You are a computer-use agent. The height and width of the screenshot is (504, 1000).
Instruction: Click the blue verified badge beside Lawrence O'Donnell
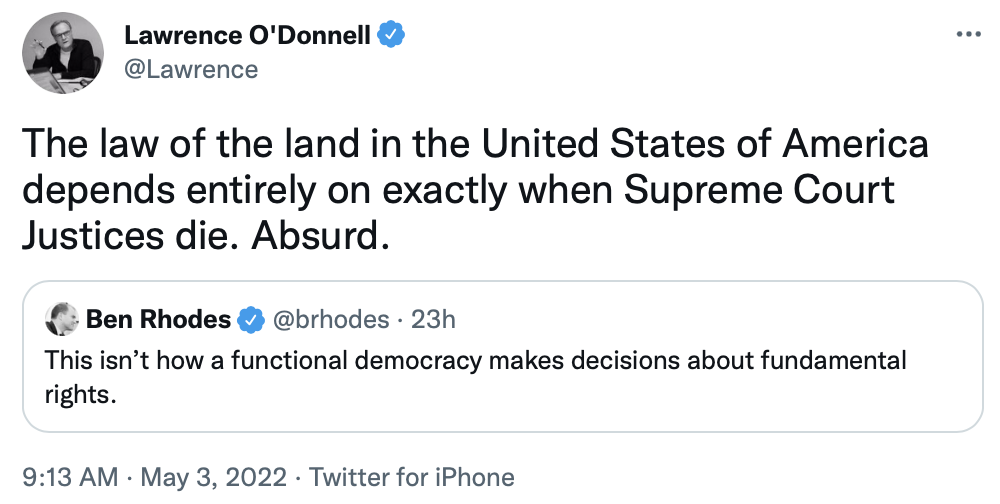click(392, 37)
